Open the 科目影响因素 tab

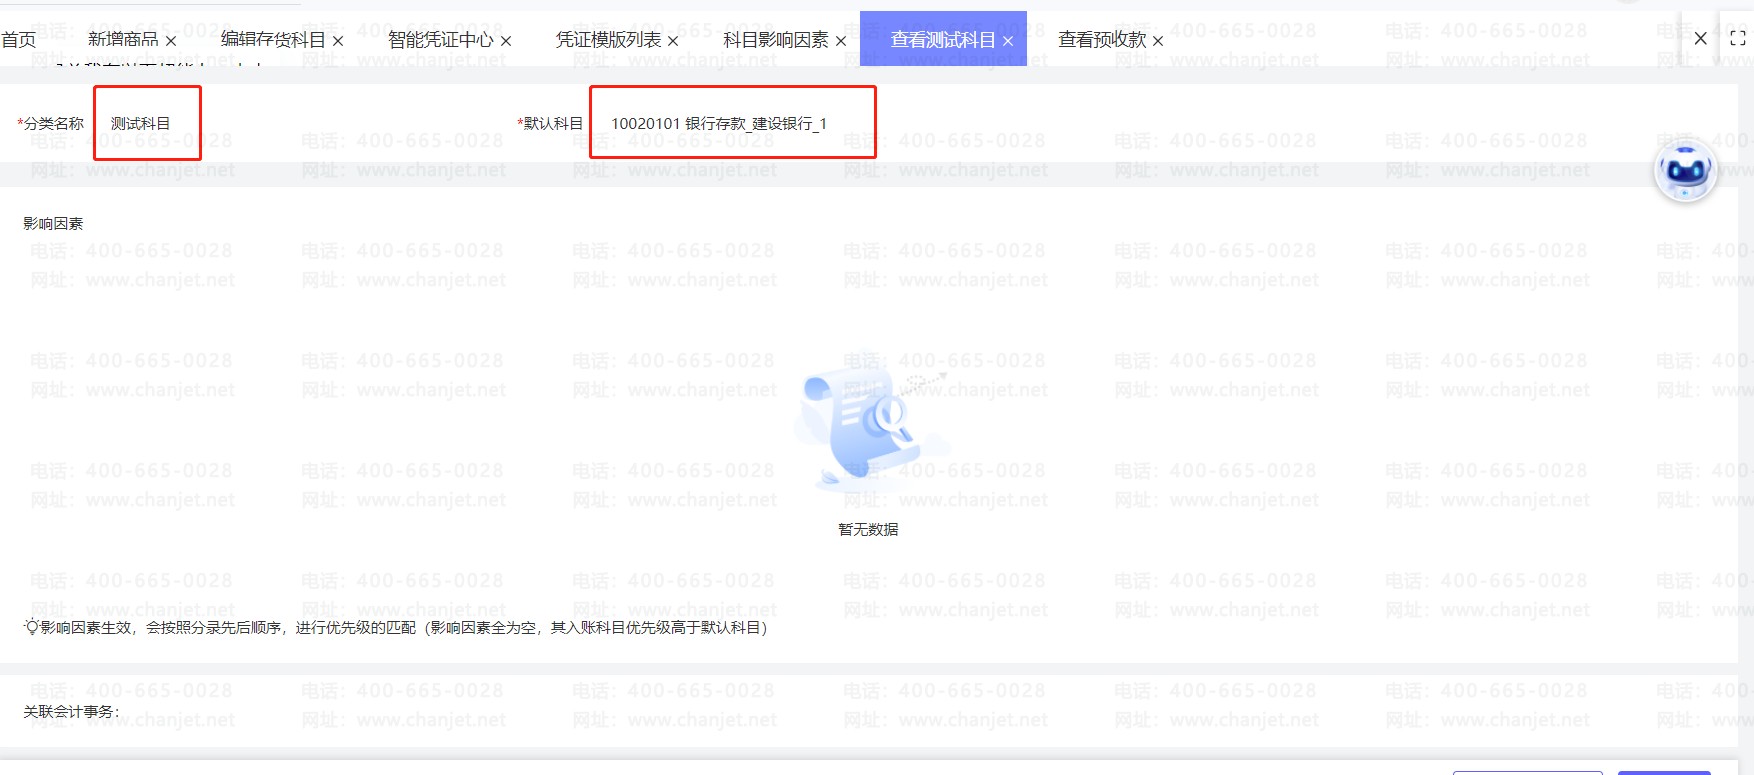(x=775, y=40)
